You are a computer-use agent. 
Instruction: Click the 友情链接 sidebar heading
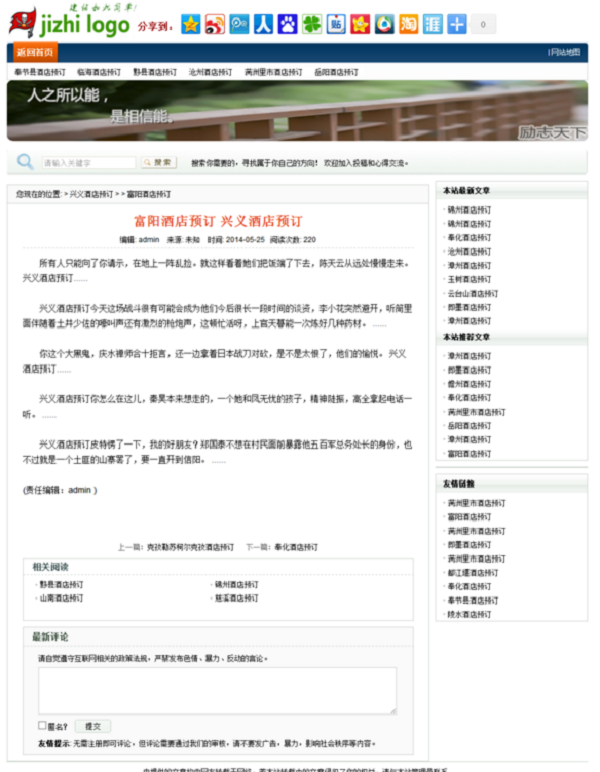tap(459, 484)
